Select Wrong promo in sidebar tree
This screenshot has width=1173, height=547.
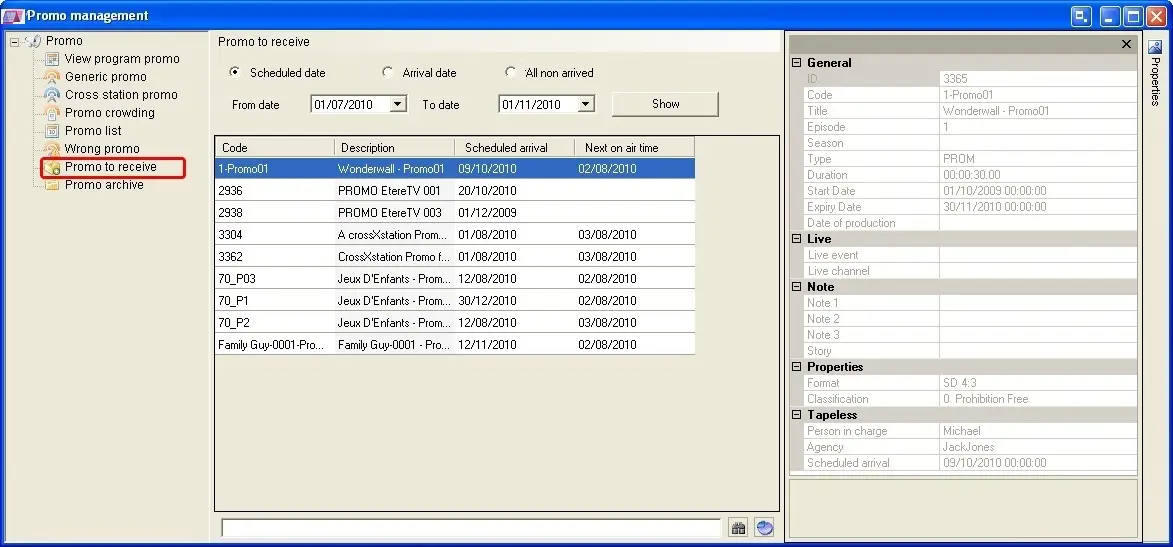click(102, 149)
